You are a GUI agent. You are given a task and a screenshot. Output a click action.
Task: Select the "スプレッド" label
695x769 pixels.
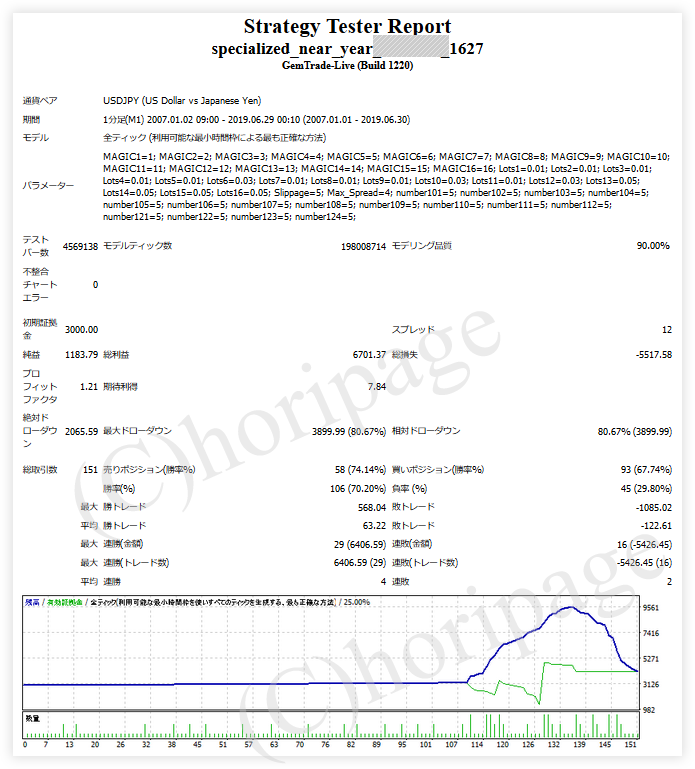(x=413, y=330)
